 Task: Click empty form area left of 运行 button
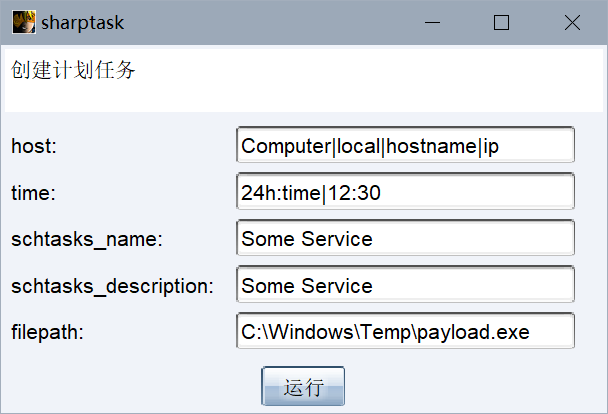coord(130,386)
